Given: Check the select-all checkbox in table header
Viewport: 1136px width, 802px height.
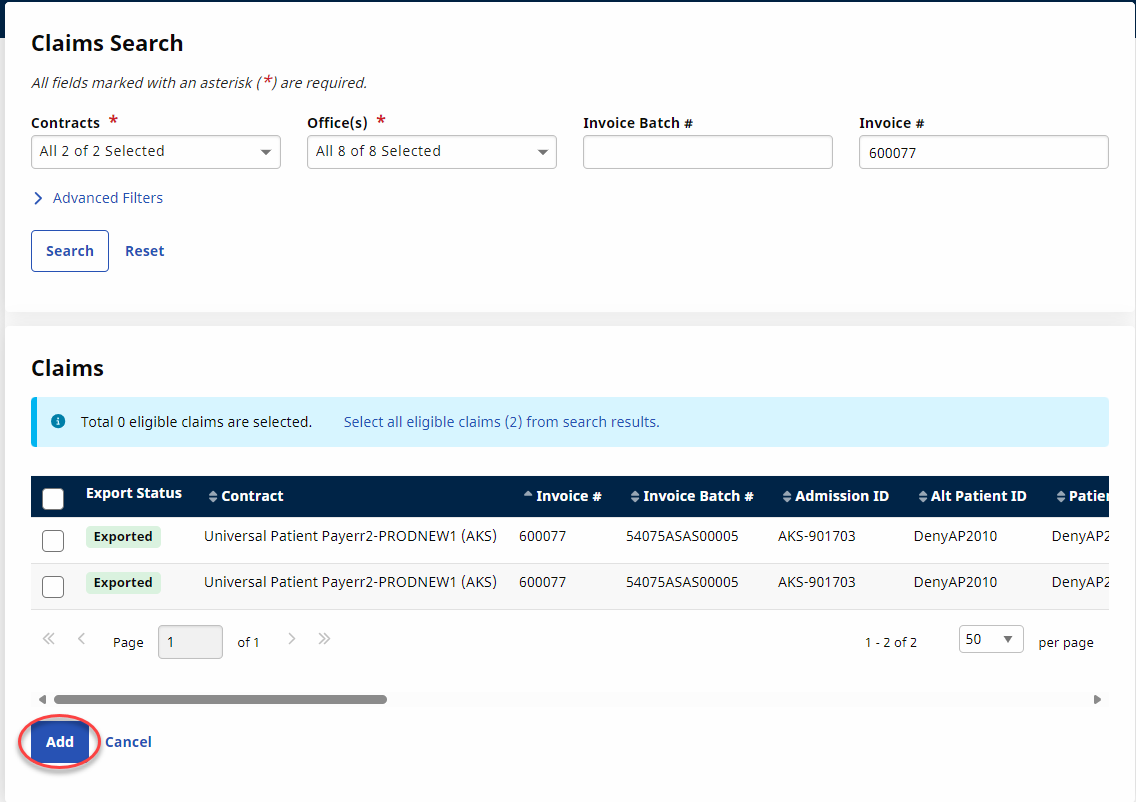Looking at the screenshot, I should 53,498.
